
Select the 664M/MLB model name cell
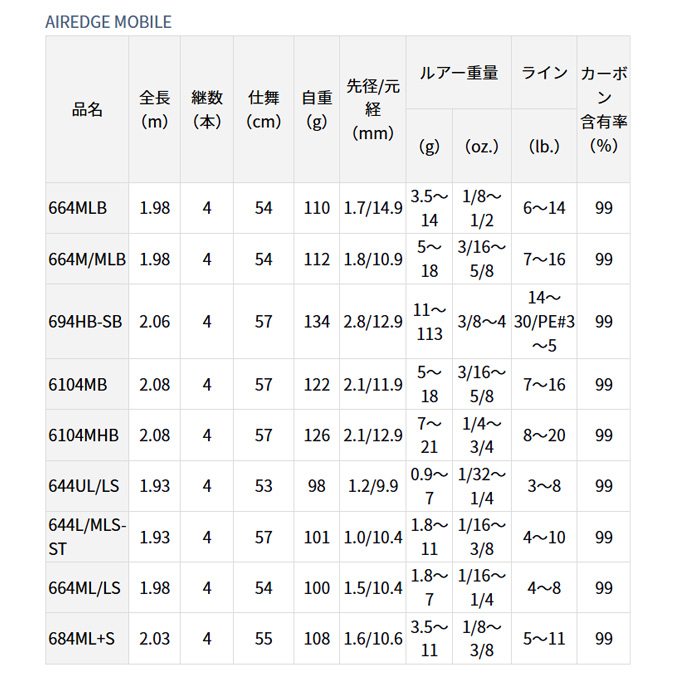tap(87, 259)
